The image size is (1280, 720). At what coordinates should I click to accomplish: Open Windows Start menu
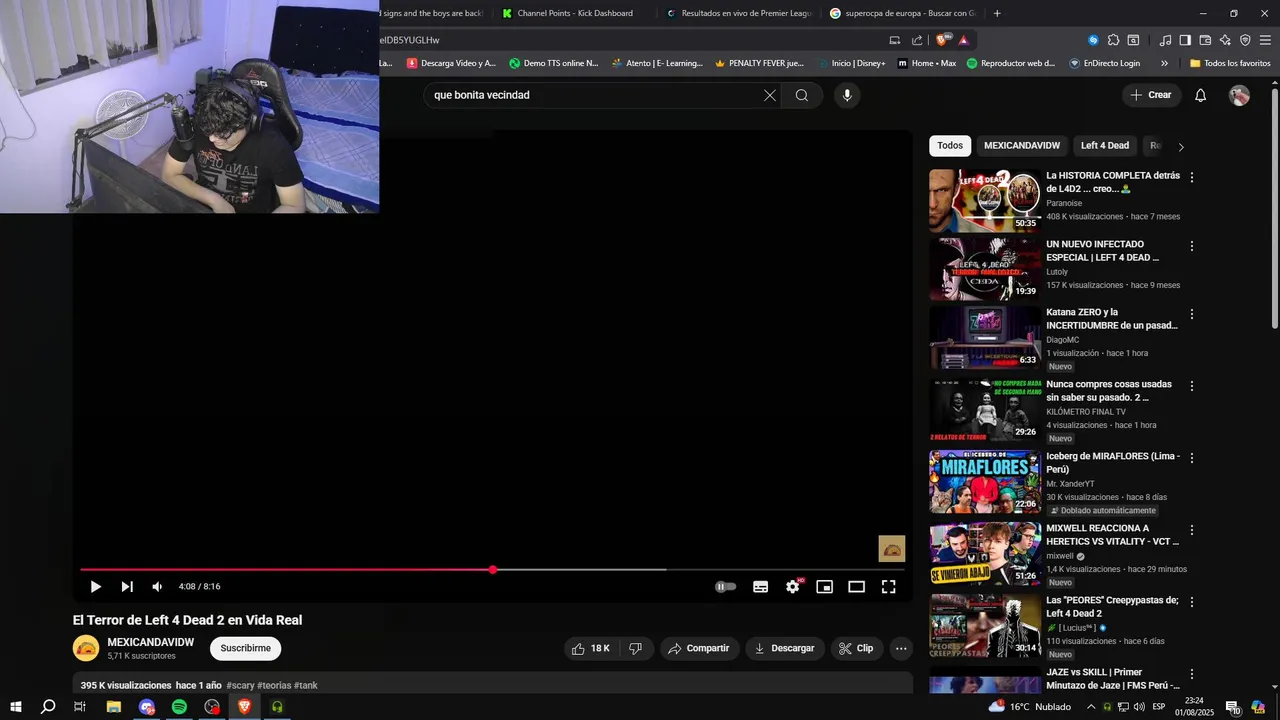[x=15, y=707]
